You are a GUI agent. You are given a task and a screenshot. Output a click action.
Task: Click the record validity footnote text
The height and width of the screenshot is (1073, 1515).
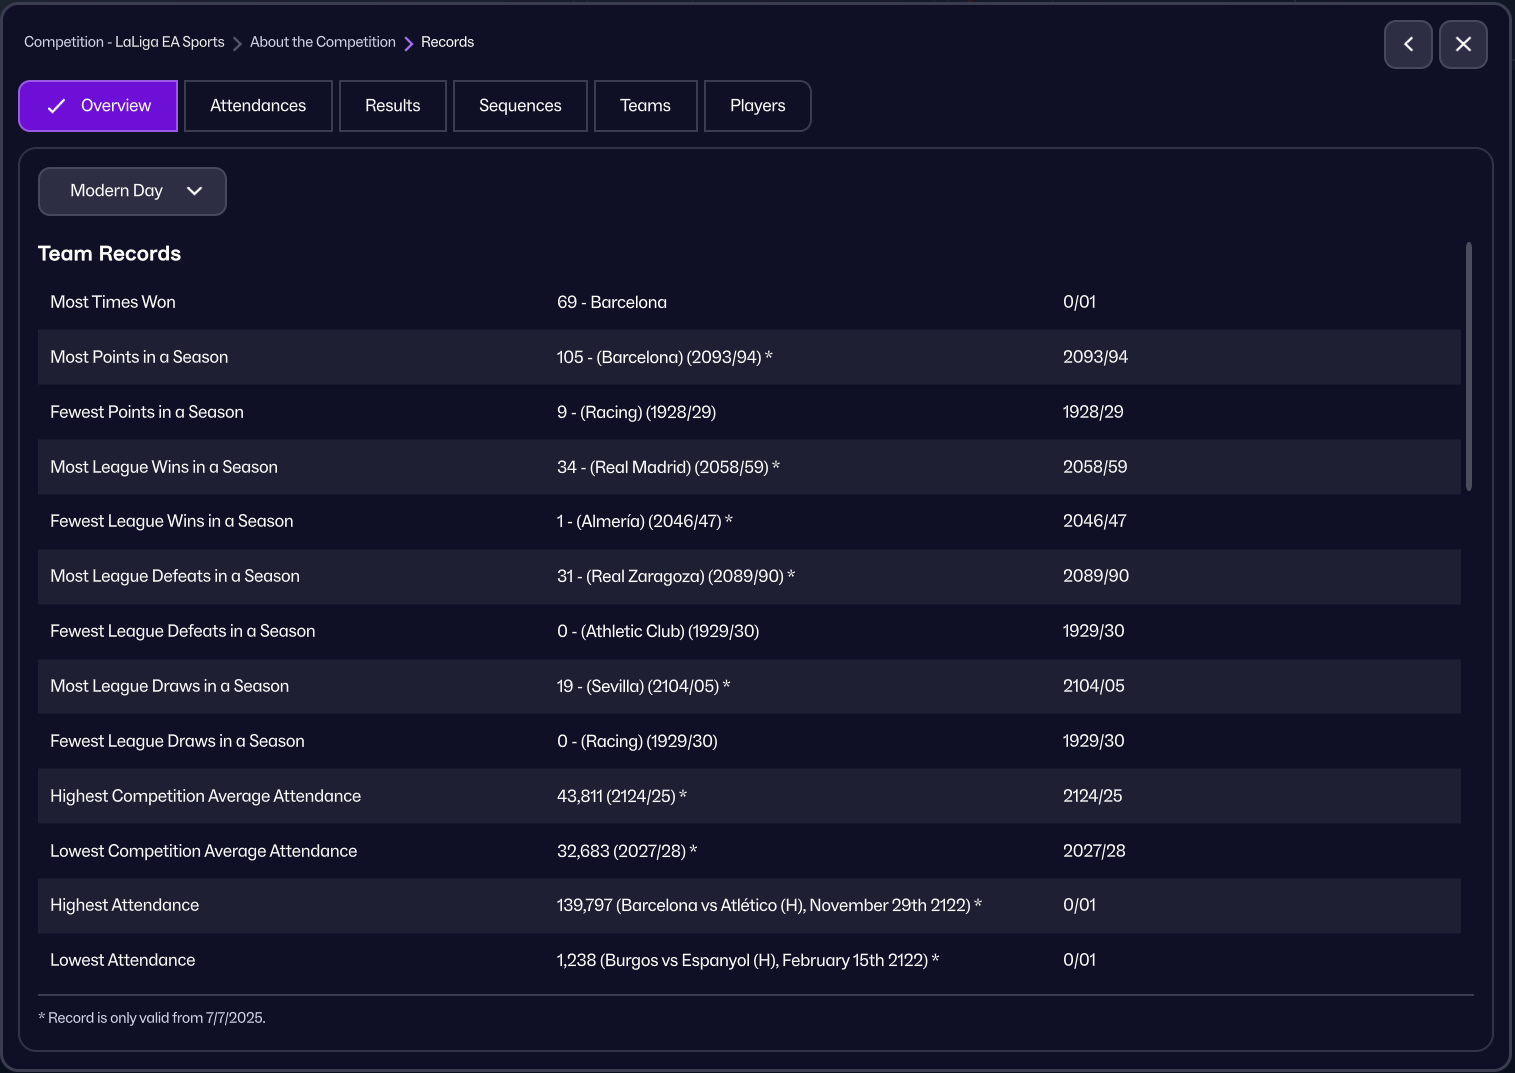click(152, 1018)
